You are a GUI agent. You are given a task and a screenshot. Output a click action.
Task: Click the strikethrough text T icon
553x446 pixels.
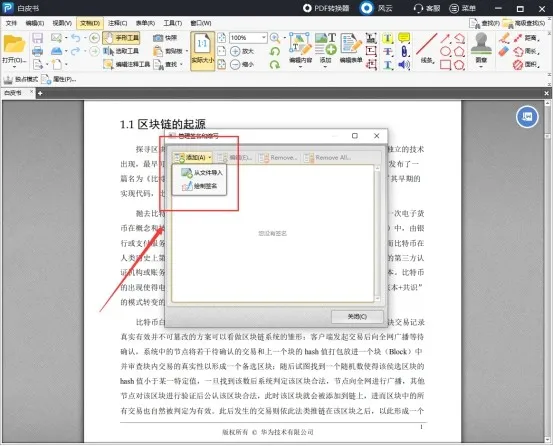click(x=388, y=51)
